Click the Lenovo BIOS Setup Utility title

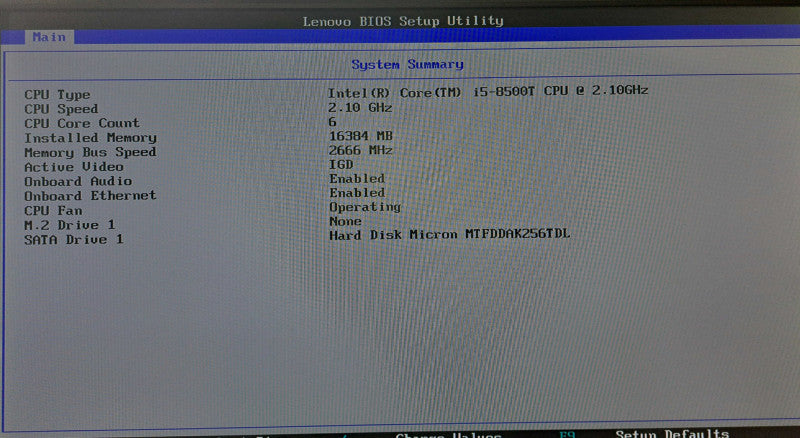click(x=403, y=21)
